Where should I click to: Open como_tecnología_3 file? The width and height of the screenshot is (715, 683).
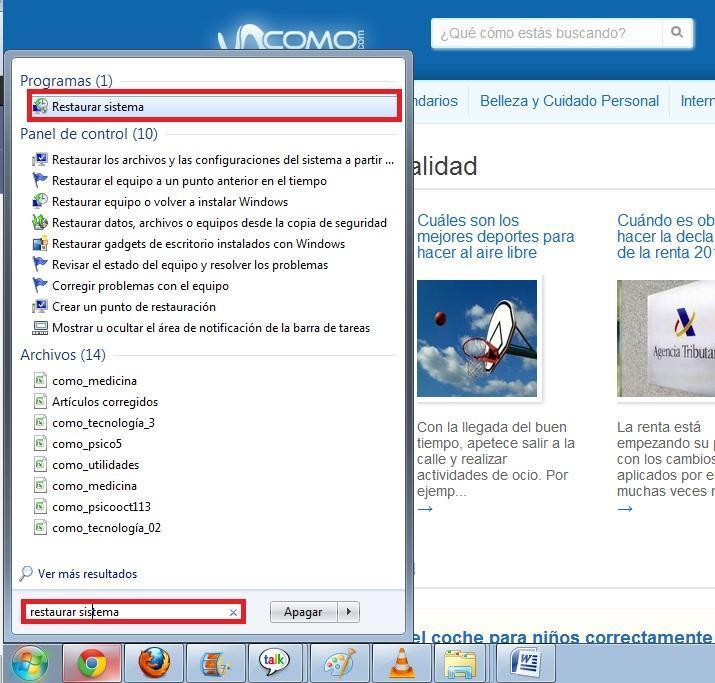(103, 423)
